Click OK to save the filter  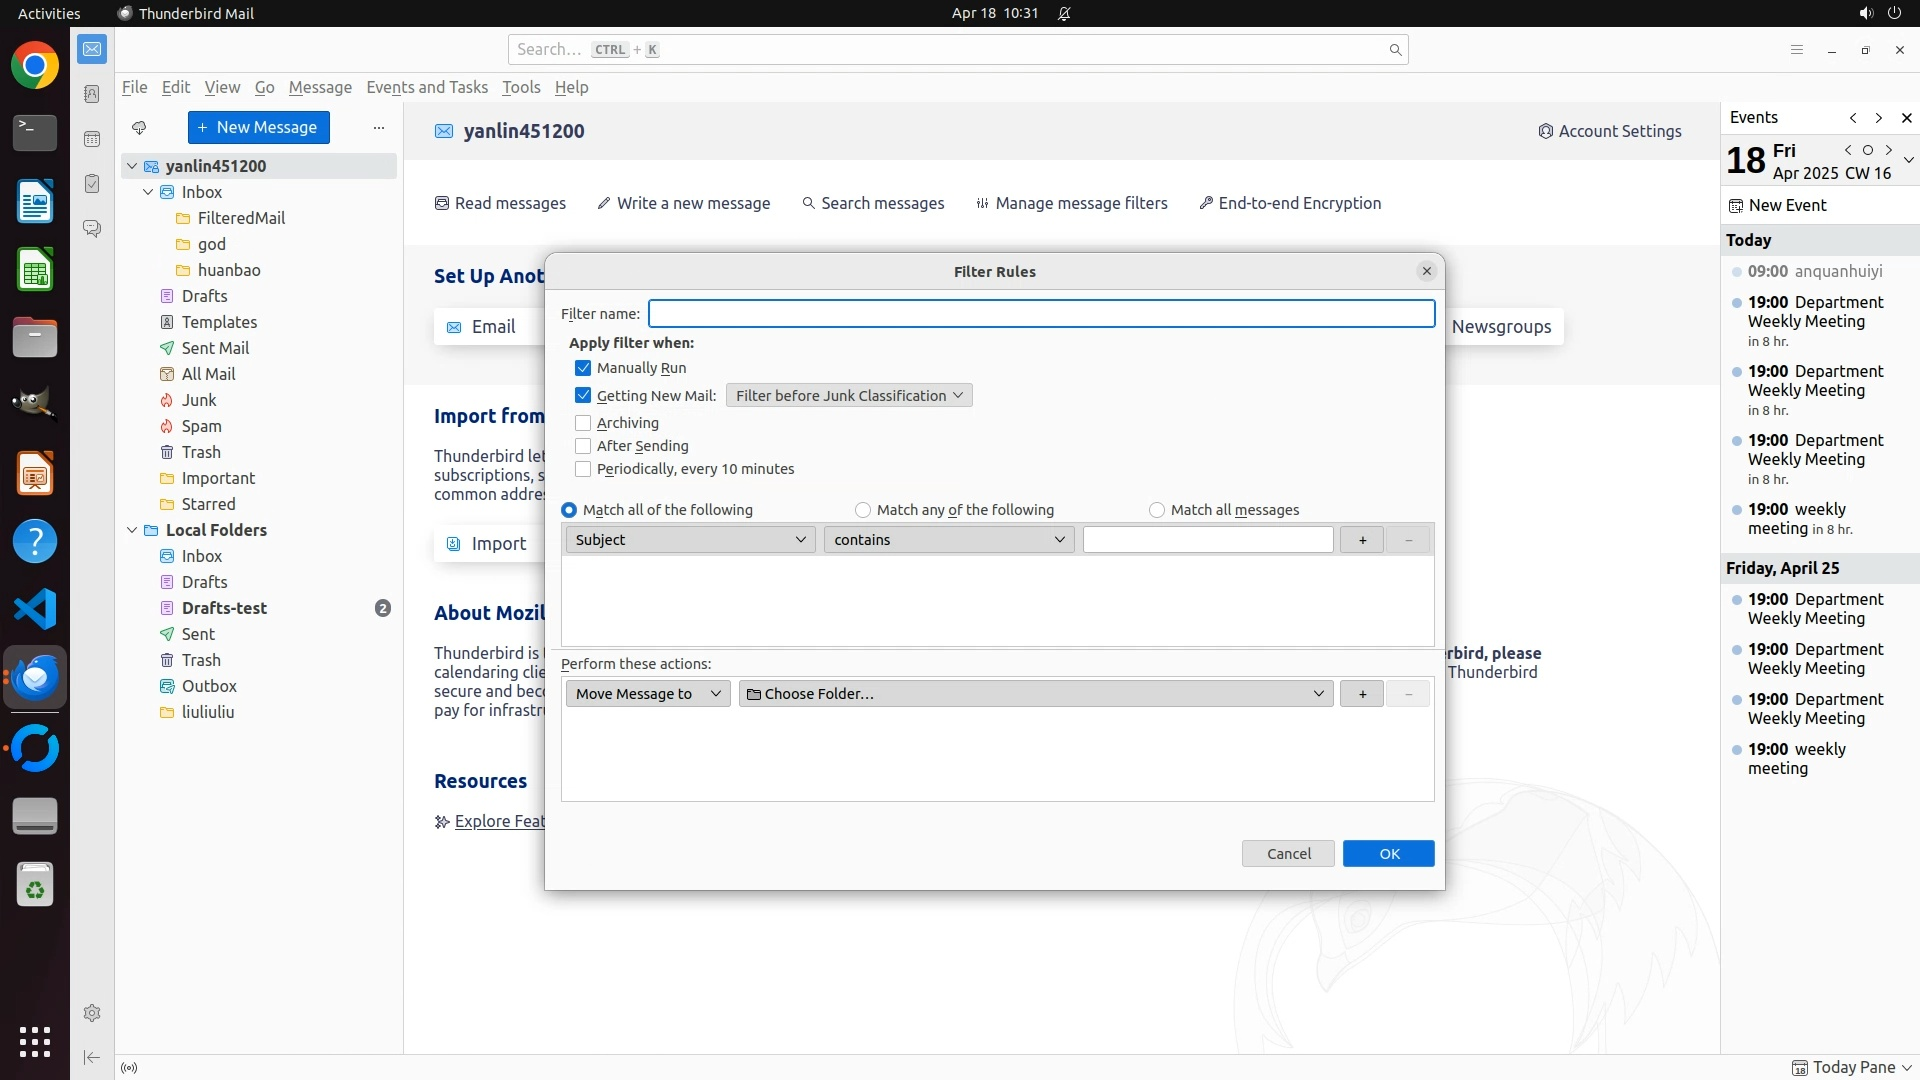click(x=1388, y=854)
